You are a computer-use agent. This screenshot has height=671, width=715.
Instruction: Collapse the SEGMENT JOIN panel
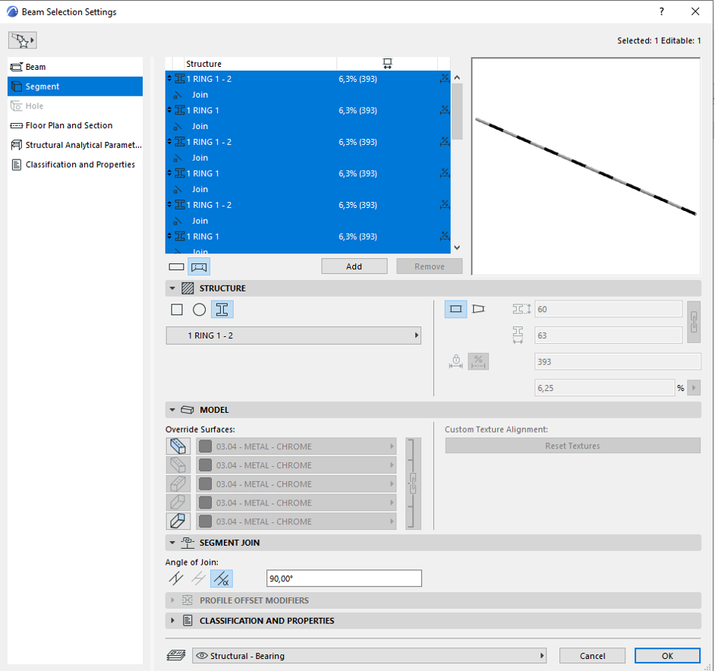(172, 543)
